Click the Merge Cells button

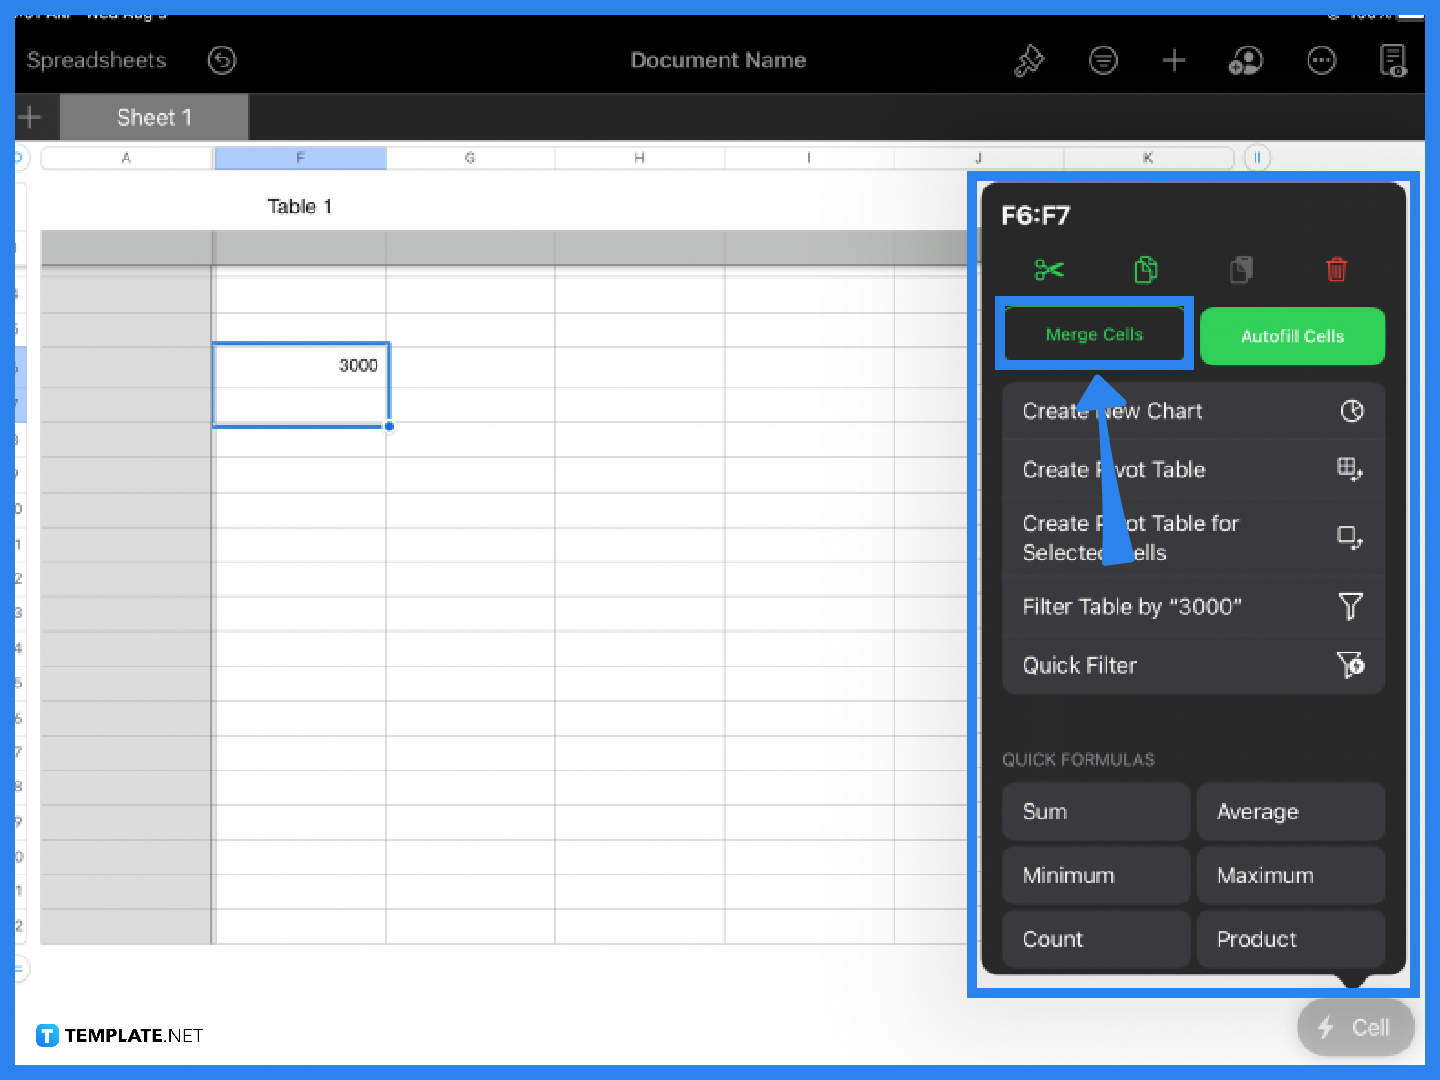point(1094,335)
